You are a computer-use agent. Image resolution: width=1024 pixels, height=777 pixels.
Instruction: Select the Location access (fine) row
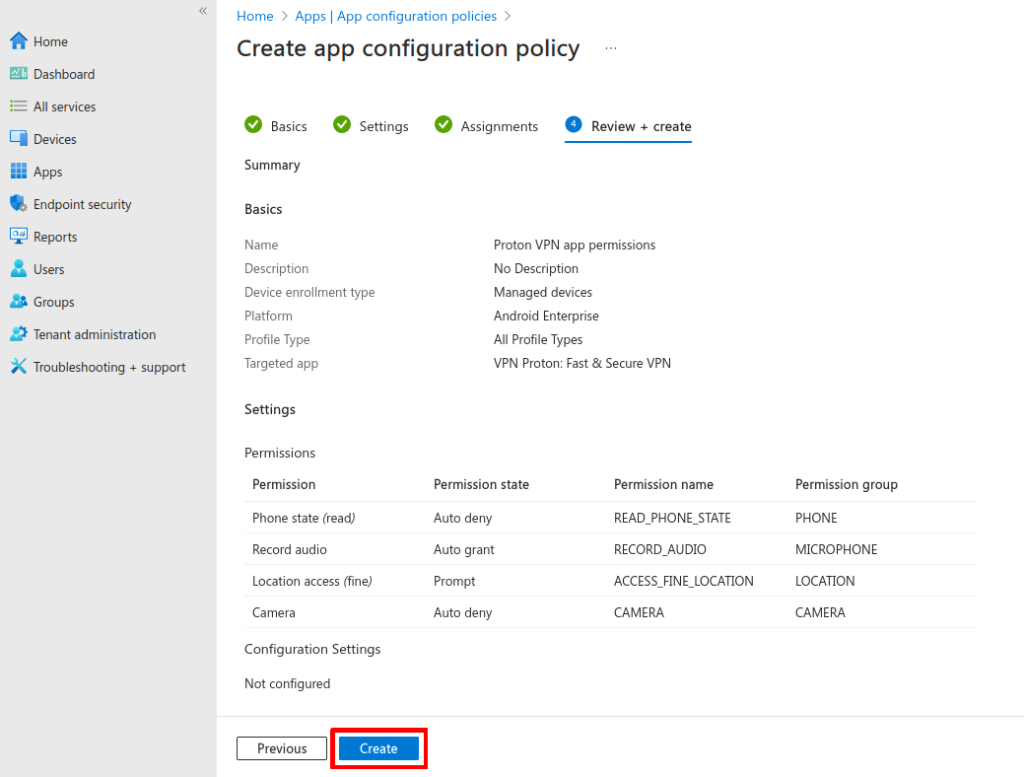(x=610, y=580)
